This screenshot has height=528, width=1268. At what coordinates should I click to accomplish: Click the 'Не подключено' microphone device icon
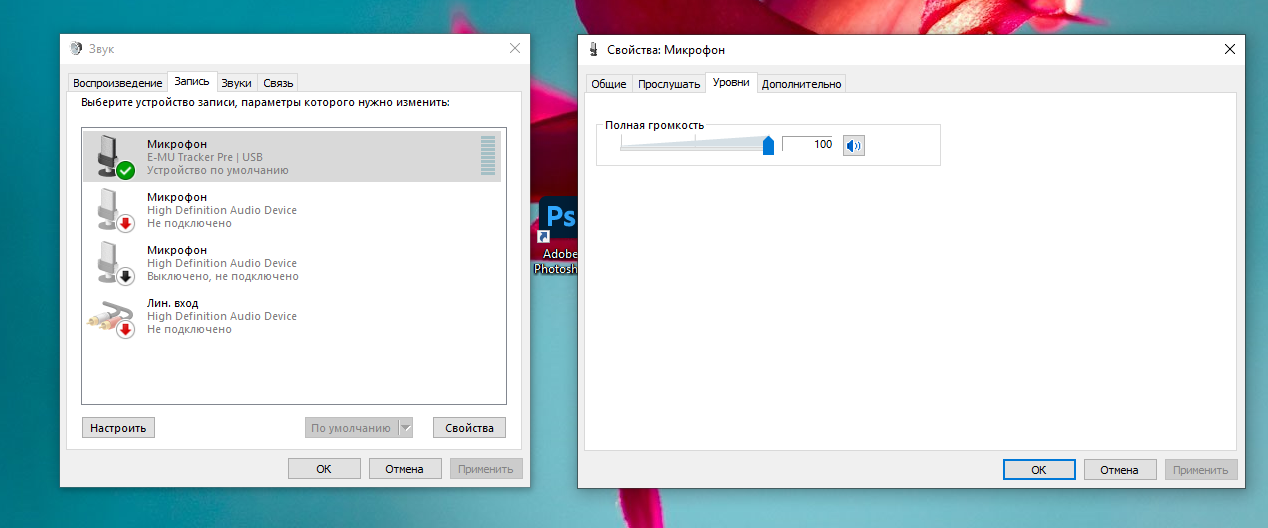click(x=114, y=210)
